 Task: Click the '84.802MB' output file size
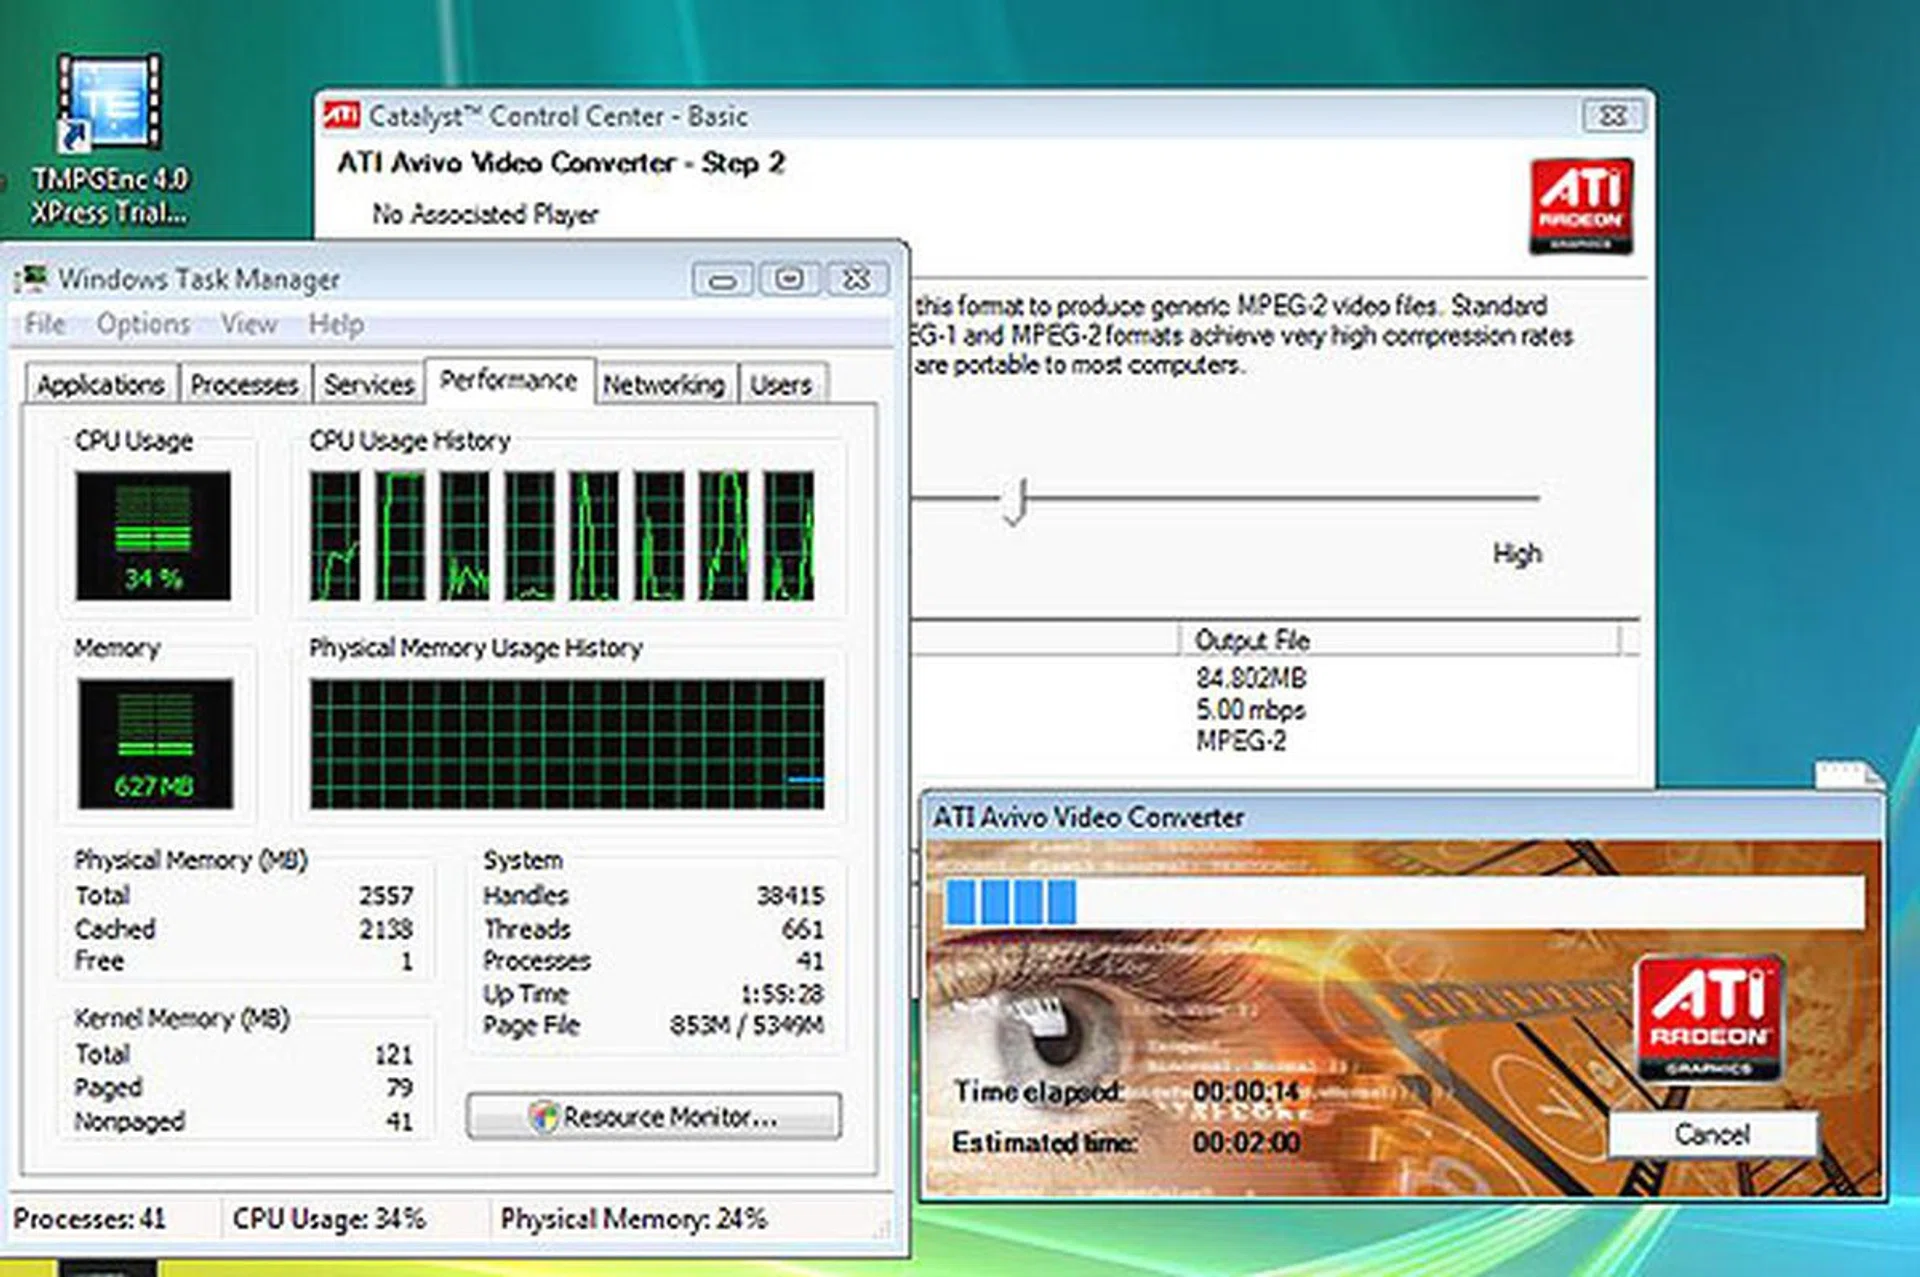coord(1251,678)
